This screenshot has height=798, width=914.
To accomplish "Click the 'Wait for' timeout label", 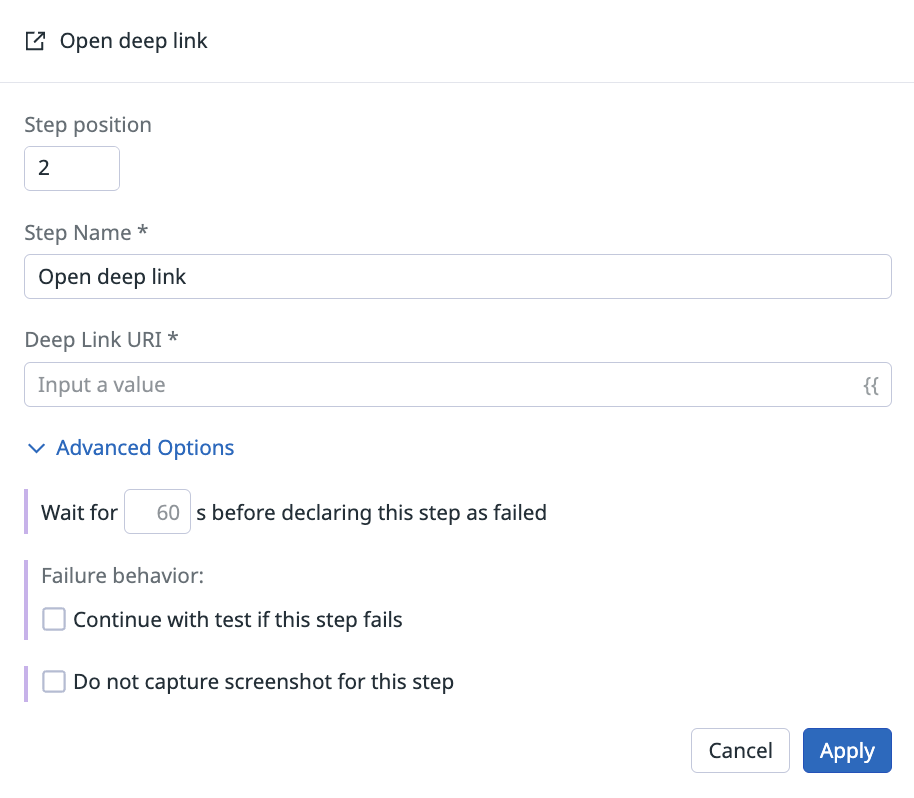I will 79,513.
